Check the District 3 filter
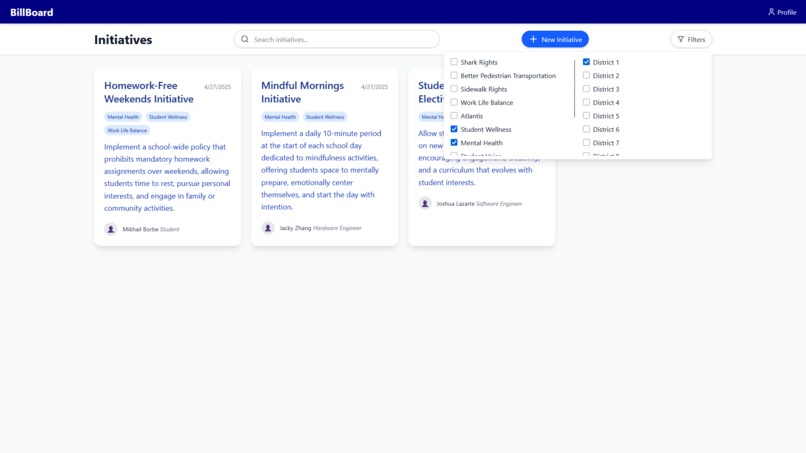806x453 pixels. [586, 88]
